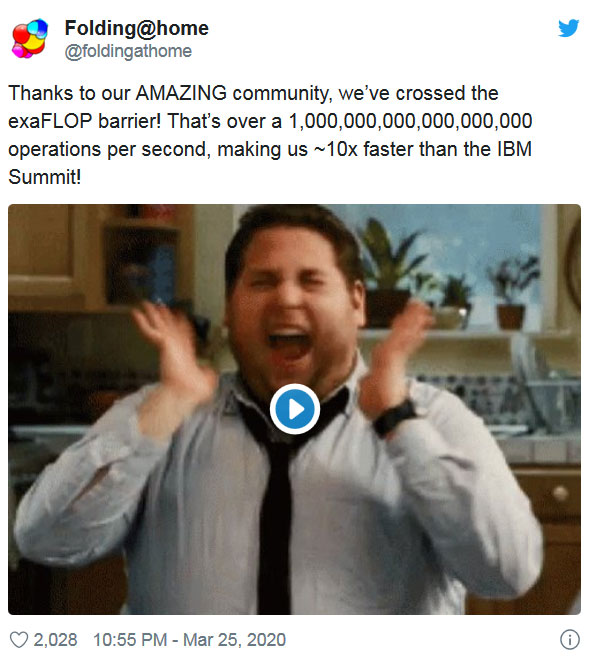Click the 1,000,000,000,000,000,000 number text

pos(410,121)
